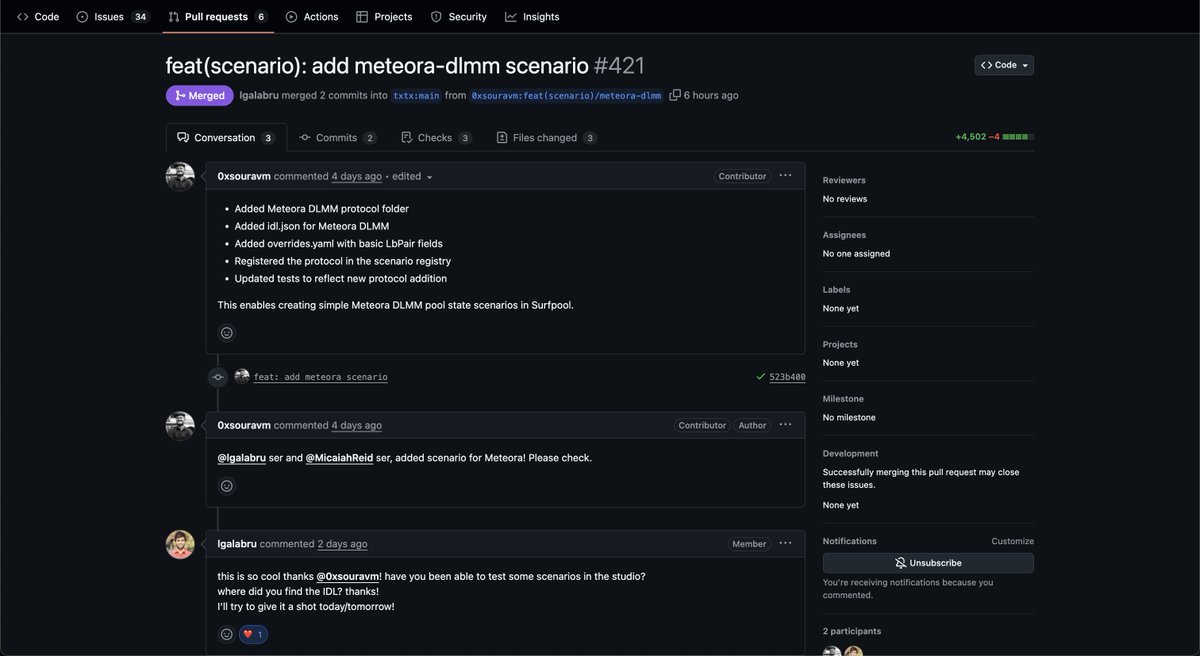
Task: Open options menu on lgalabru's comment
Action: click(x=785, y=544)
